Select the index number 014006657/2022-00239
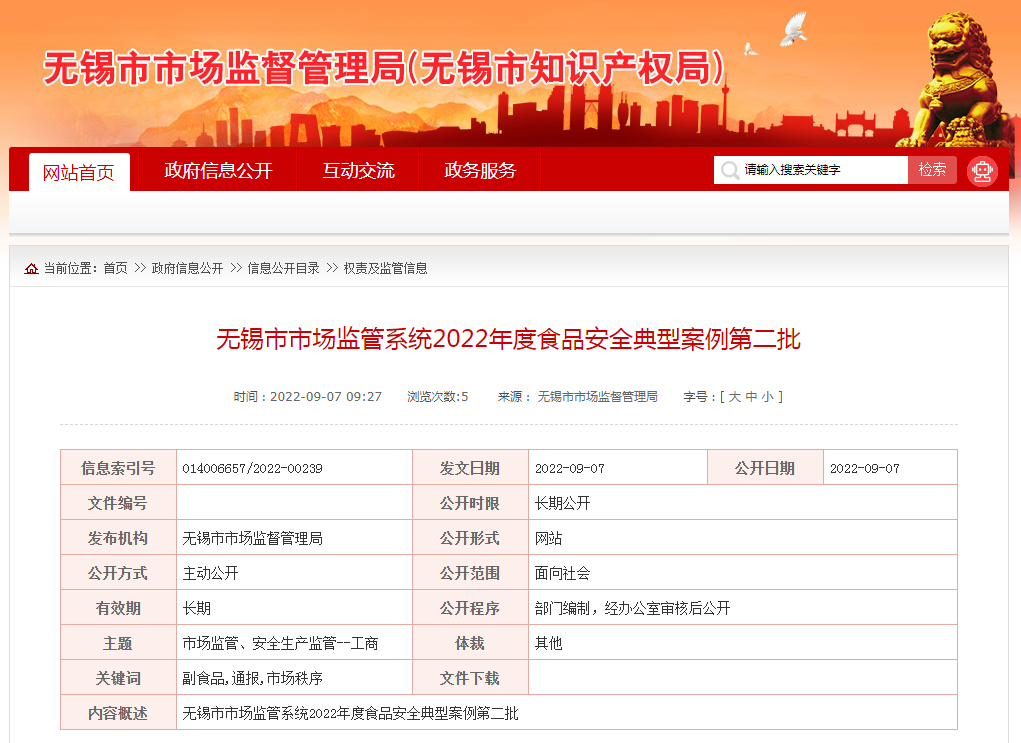Image resolution: width=1021 pixels, height=743 pixels. pos(253,469)
